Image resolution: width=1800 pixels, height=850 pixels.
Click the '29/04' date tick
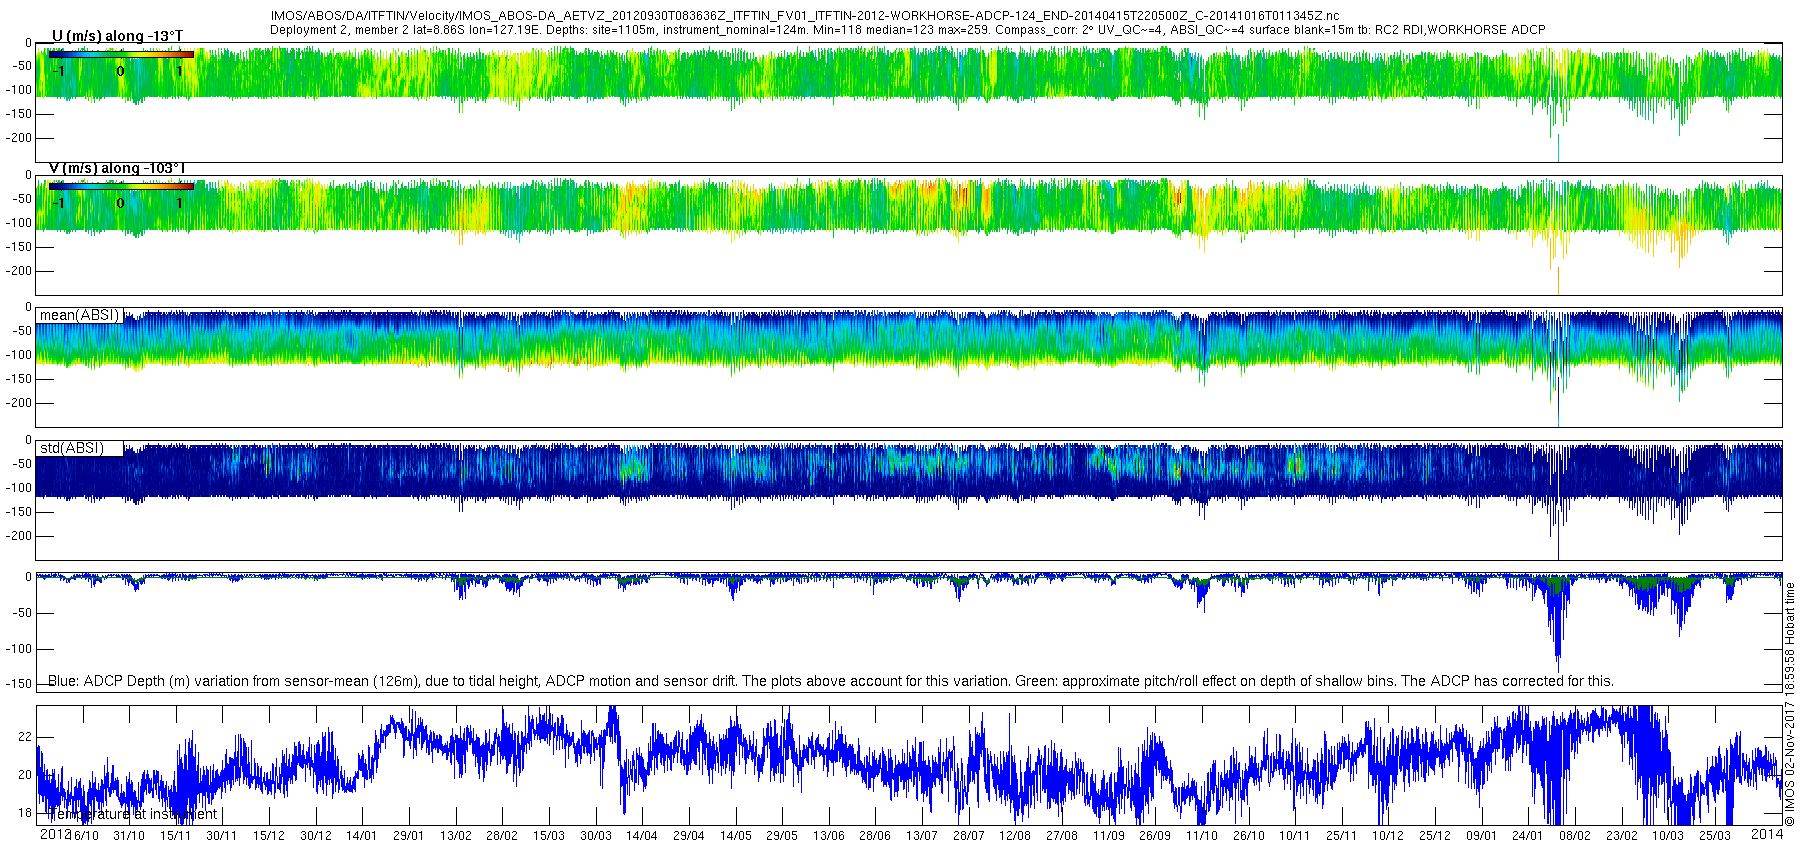689,836
